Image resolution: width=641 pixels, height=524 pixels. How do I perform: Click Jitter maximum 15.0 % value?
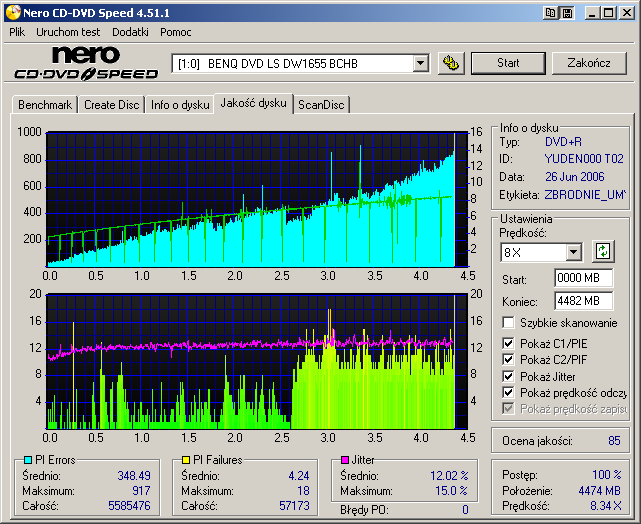(x=451, y=490)
